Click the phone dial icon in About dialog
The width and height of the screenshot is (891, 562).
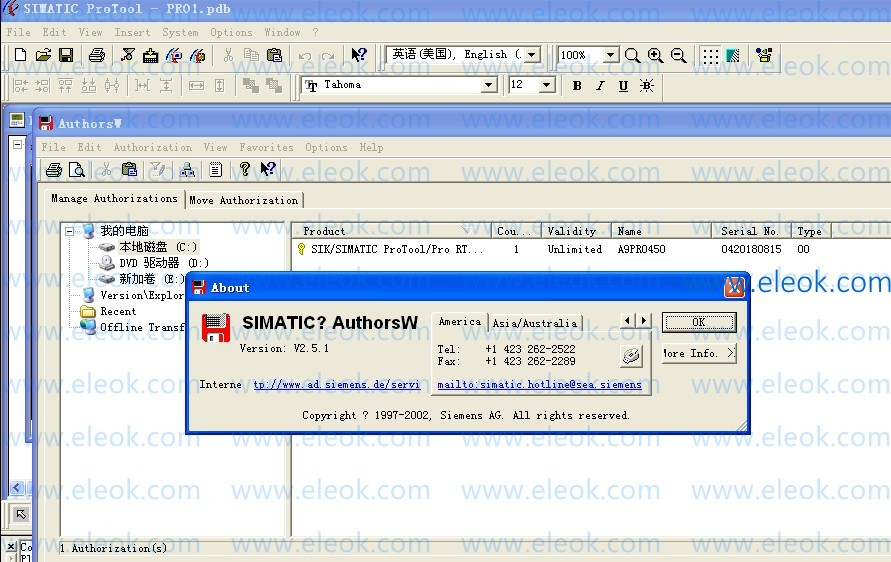[631, 356]
